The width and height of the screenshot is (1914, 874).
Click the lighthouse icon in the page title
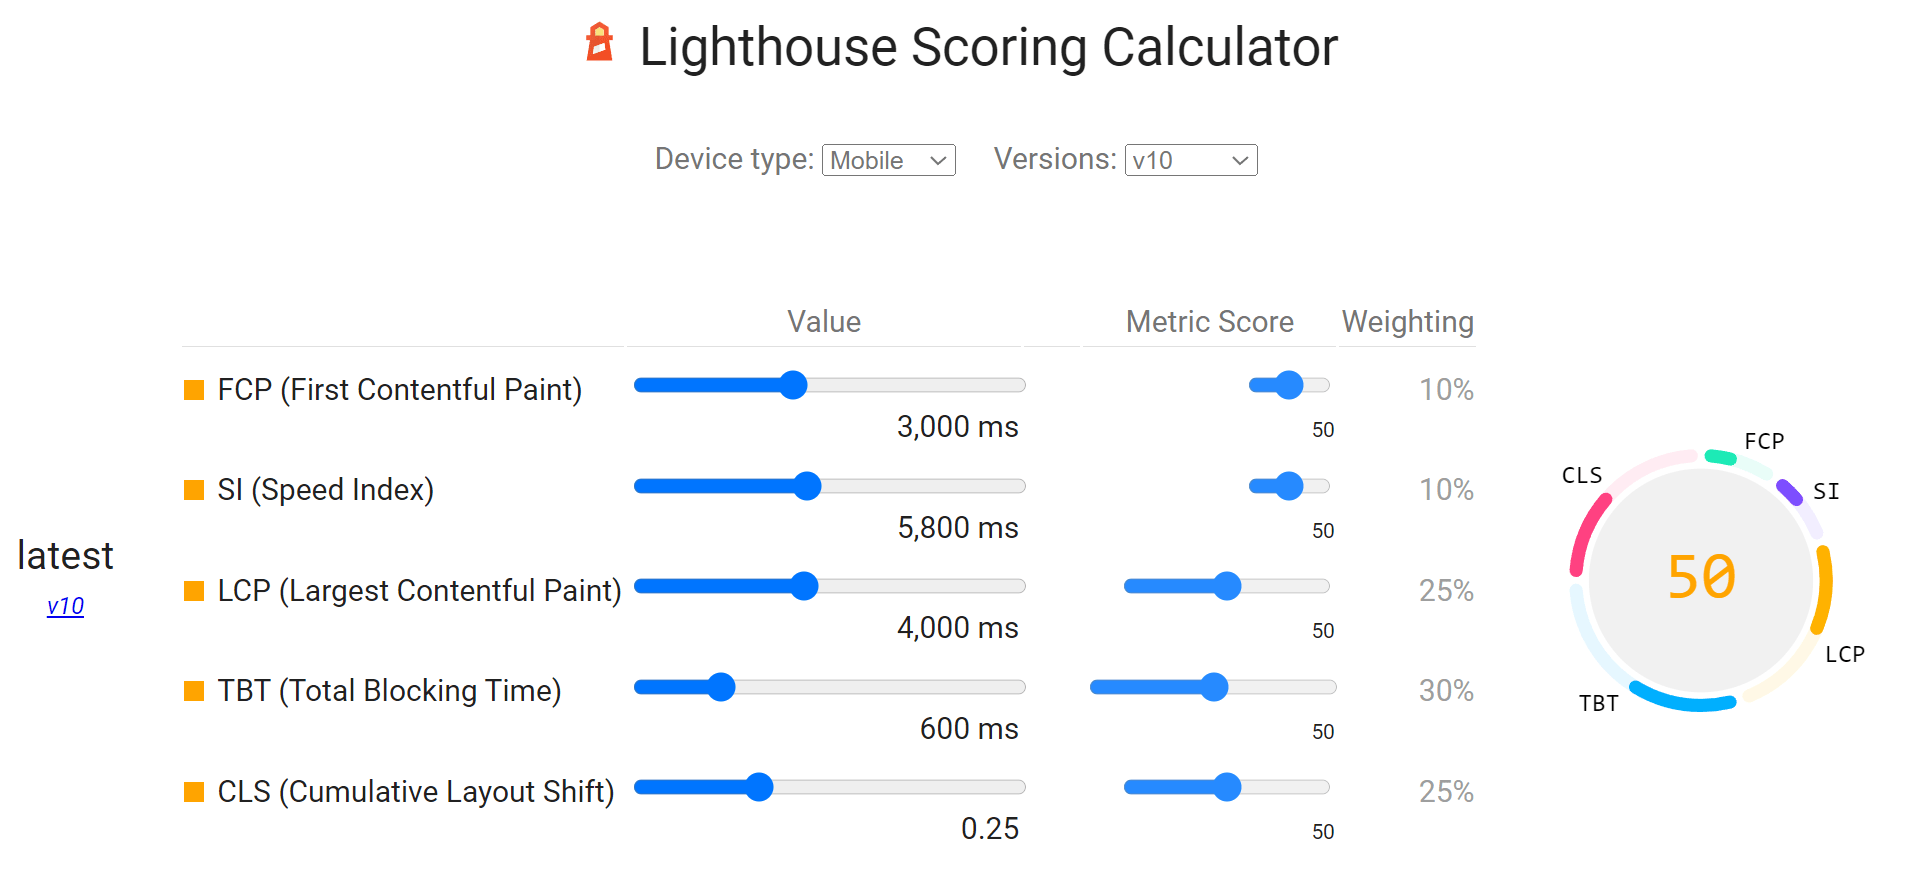click(600, 45)
